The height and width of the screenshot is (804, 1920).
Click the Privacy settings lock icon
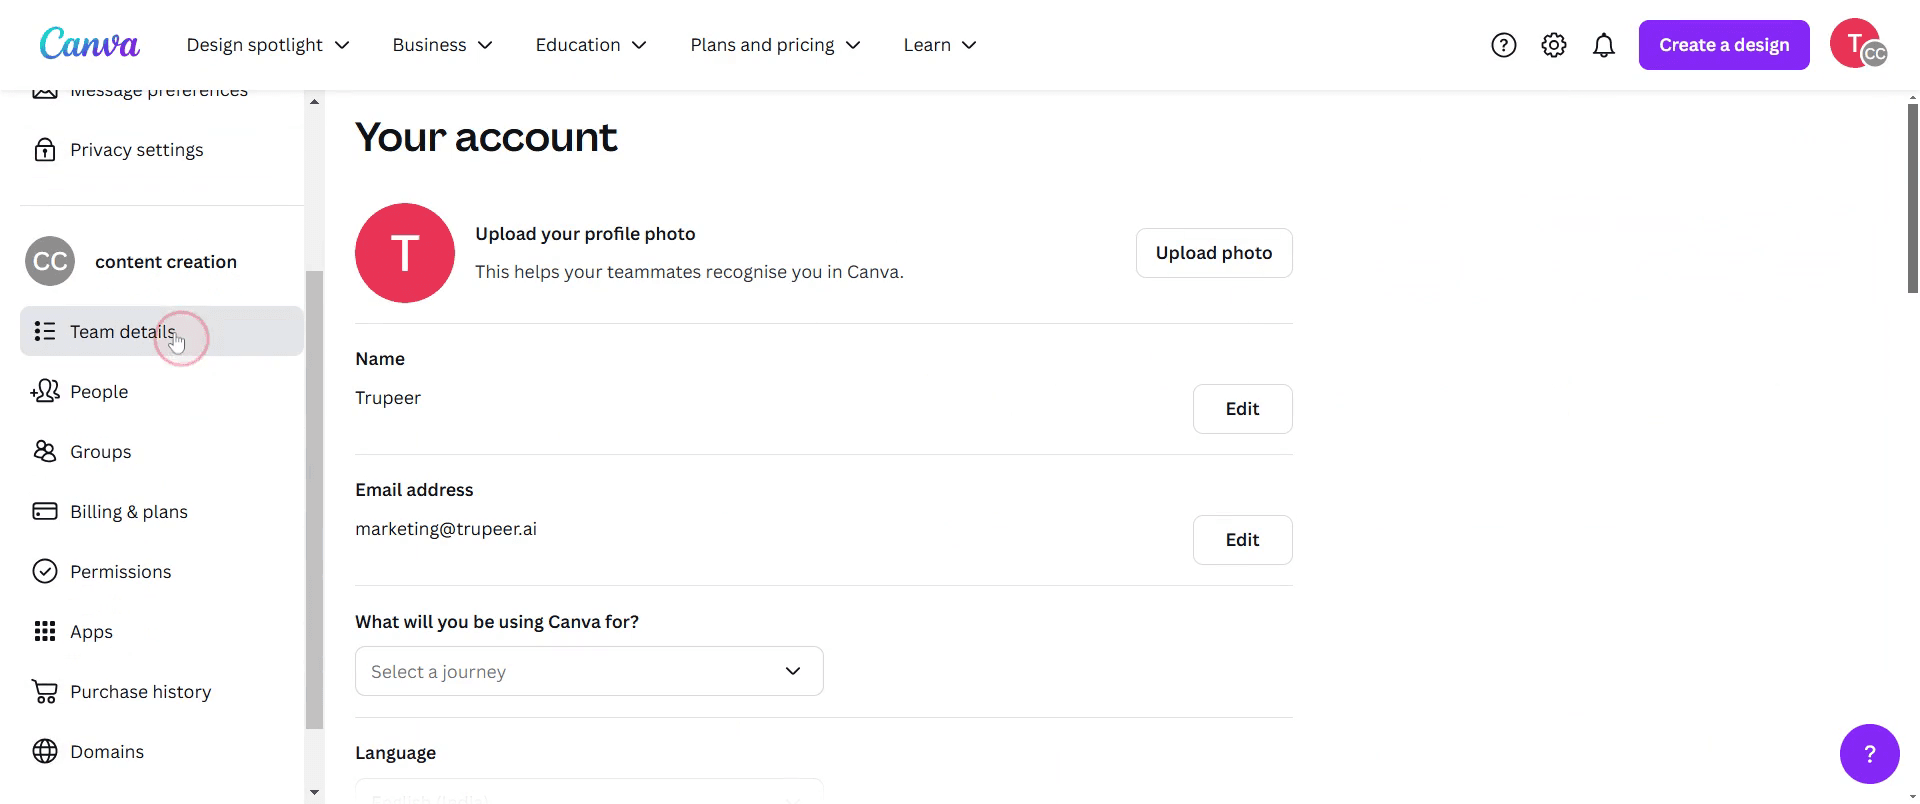45,150
